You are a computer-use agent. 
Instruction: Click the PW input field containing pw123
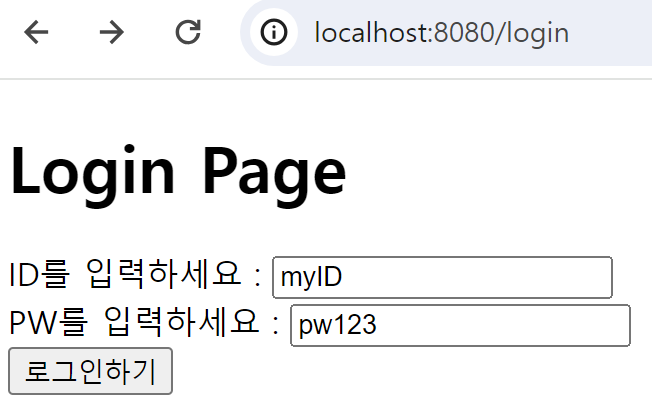pos(460,325)
